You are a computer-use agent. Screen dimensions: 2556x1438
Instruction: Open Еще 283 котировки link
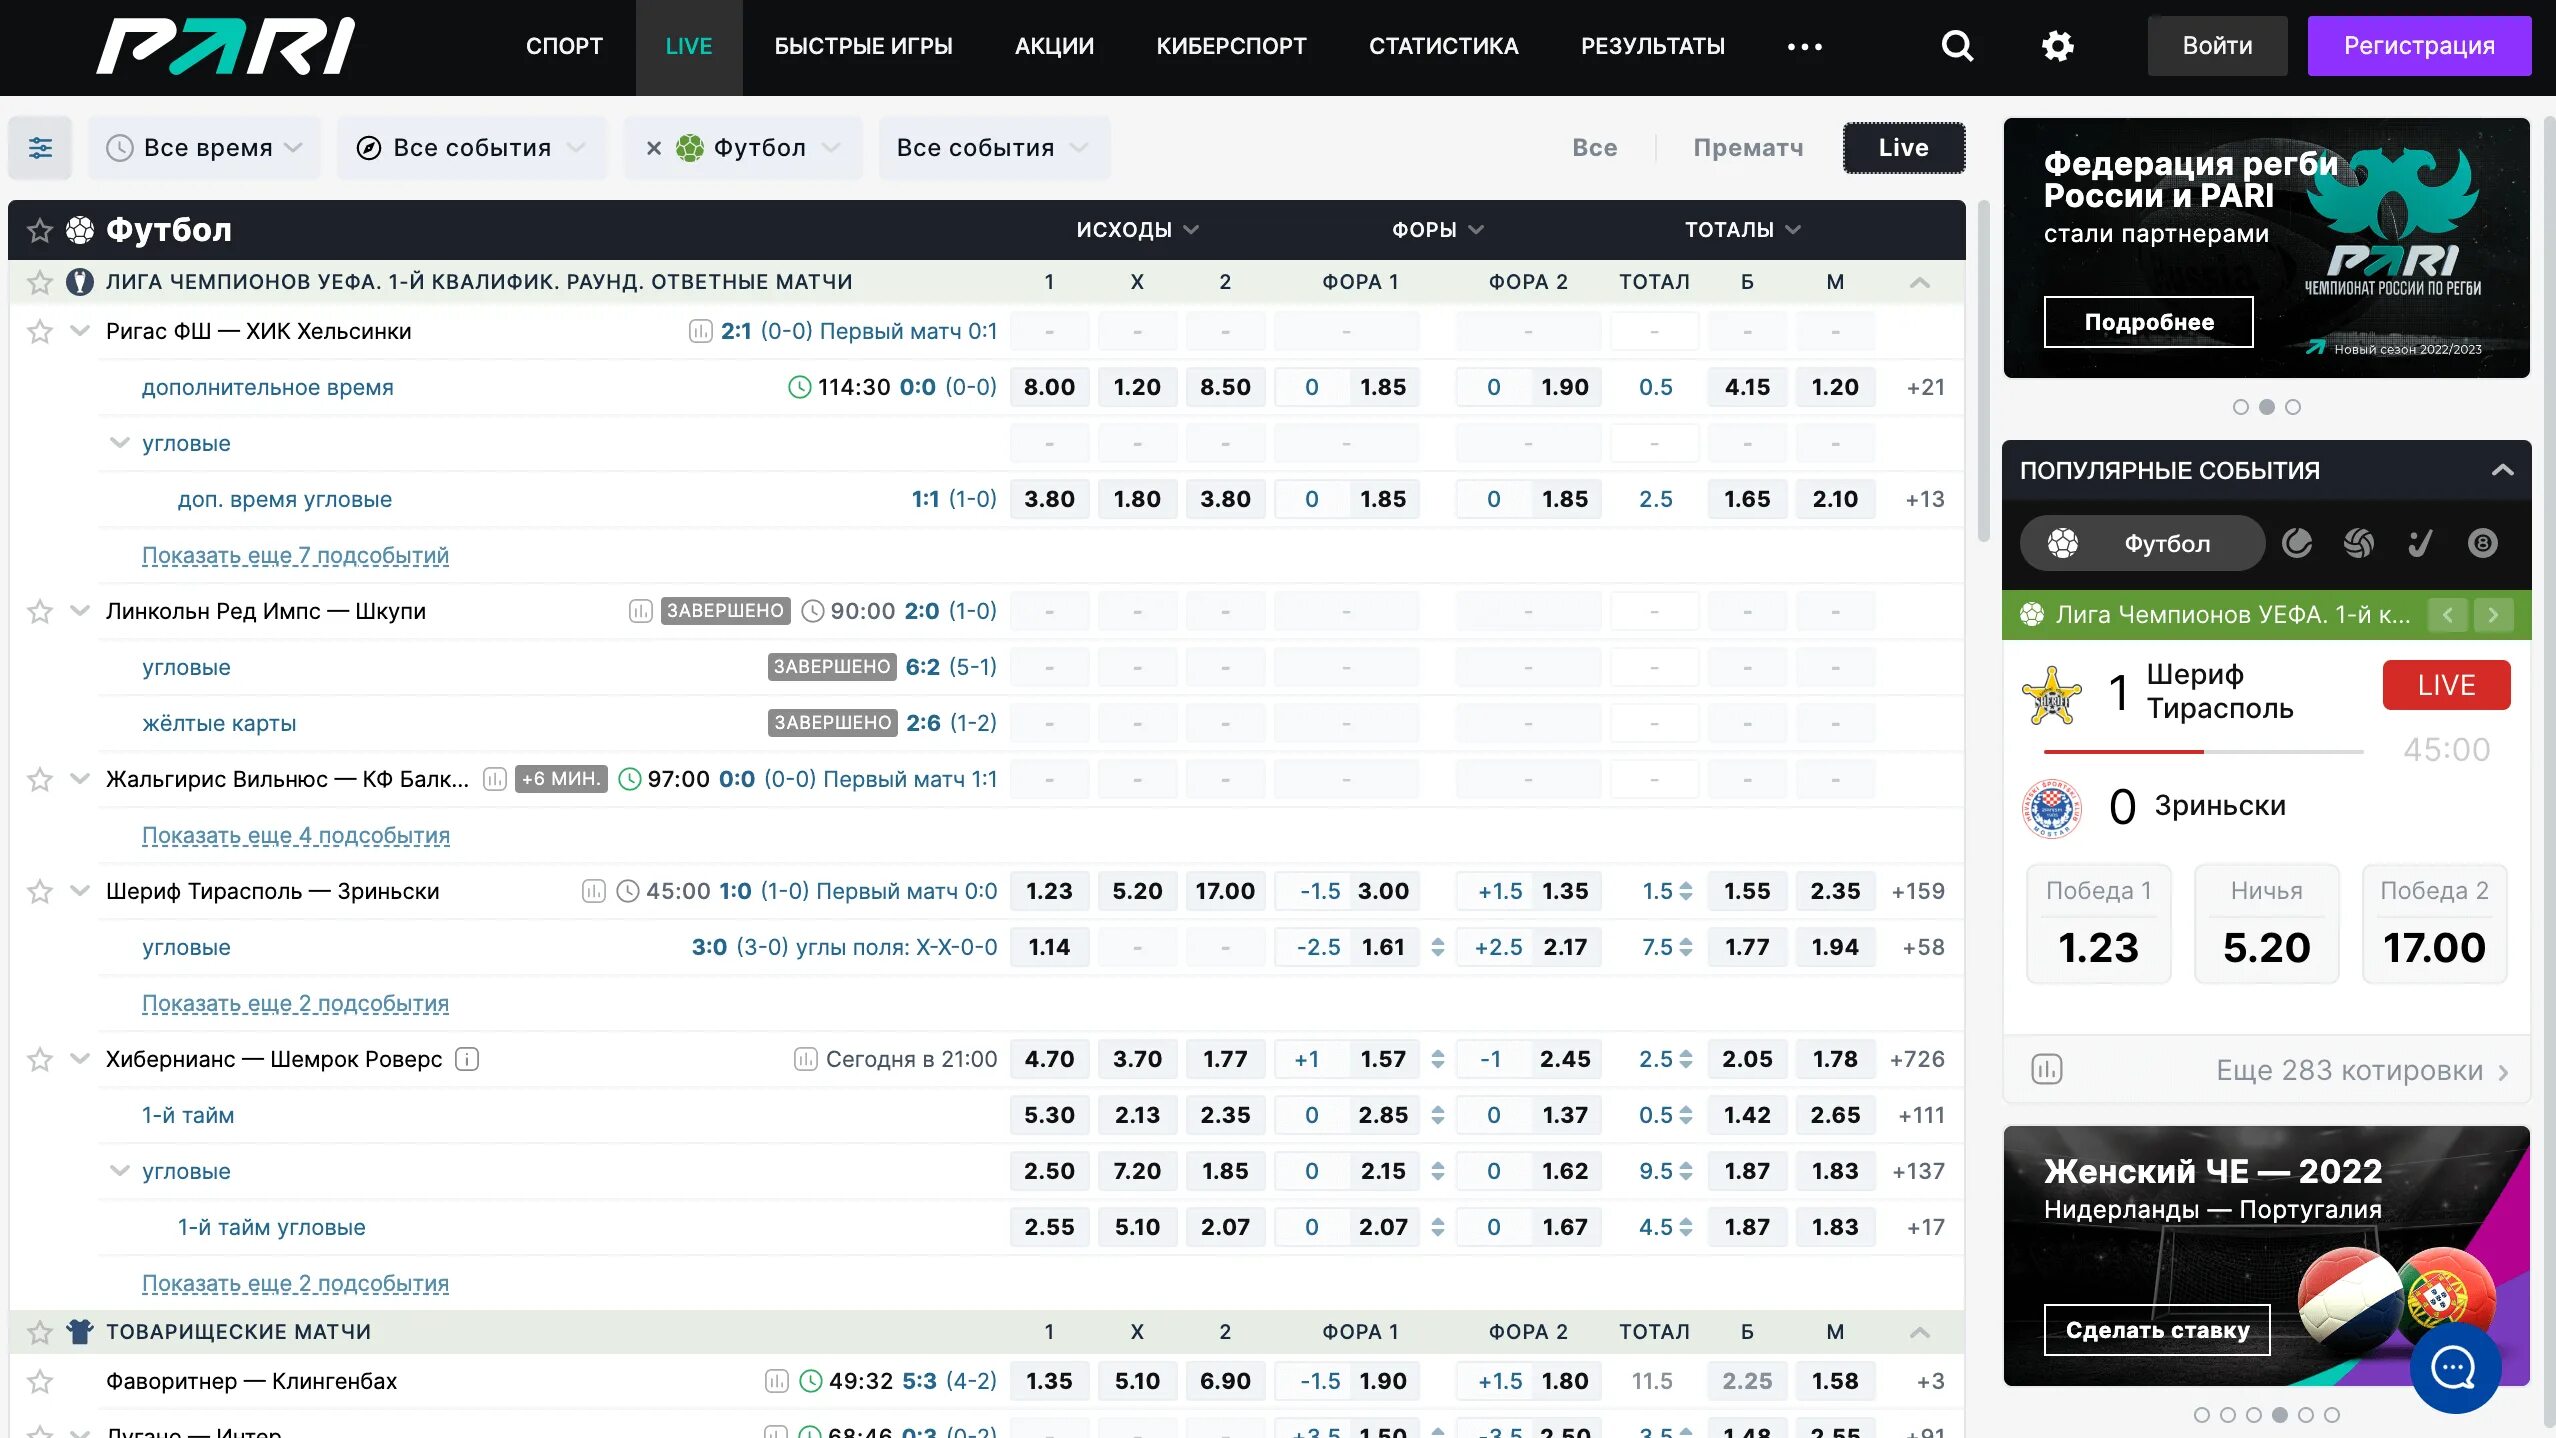tap(2362, 1071)
